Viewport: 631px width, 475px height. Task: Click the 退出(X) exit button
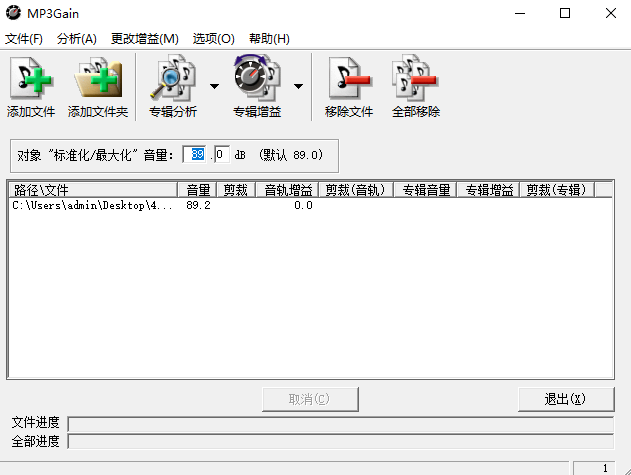pyautogui.click(x=566, y=399)
